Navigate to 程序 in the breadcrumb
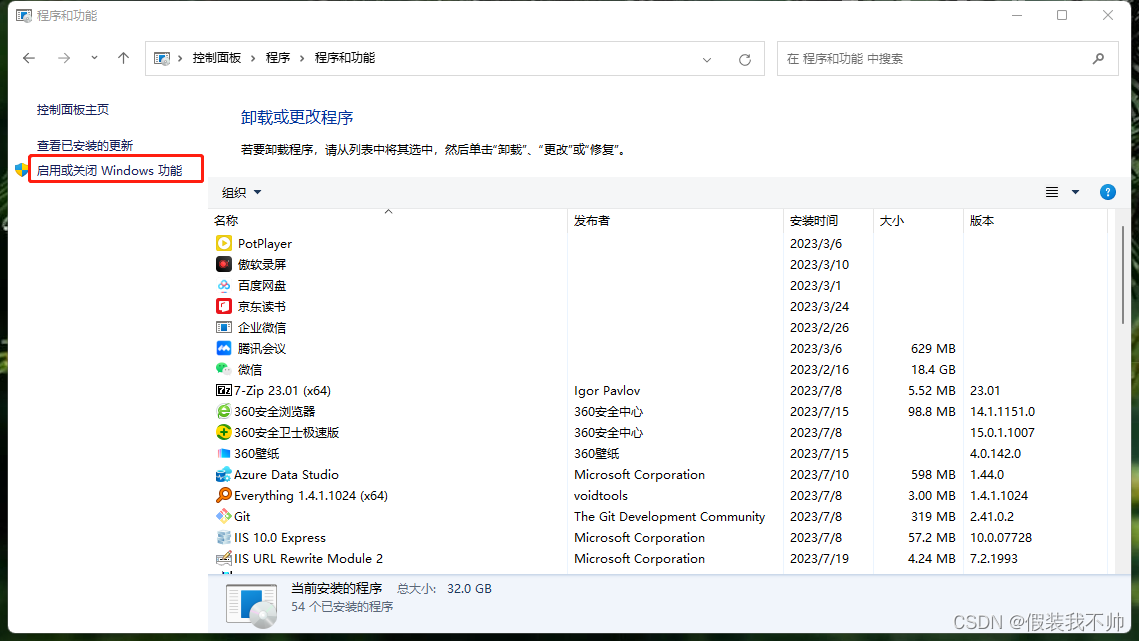The width and height of the screenshot is (1139, 641). [x=279, y=58]
